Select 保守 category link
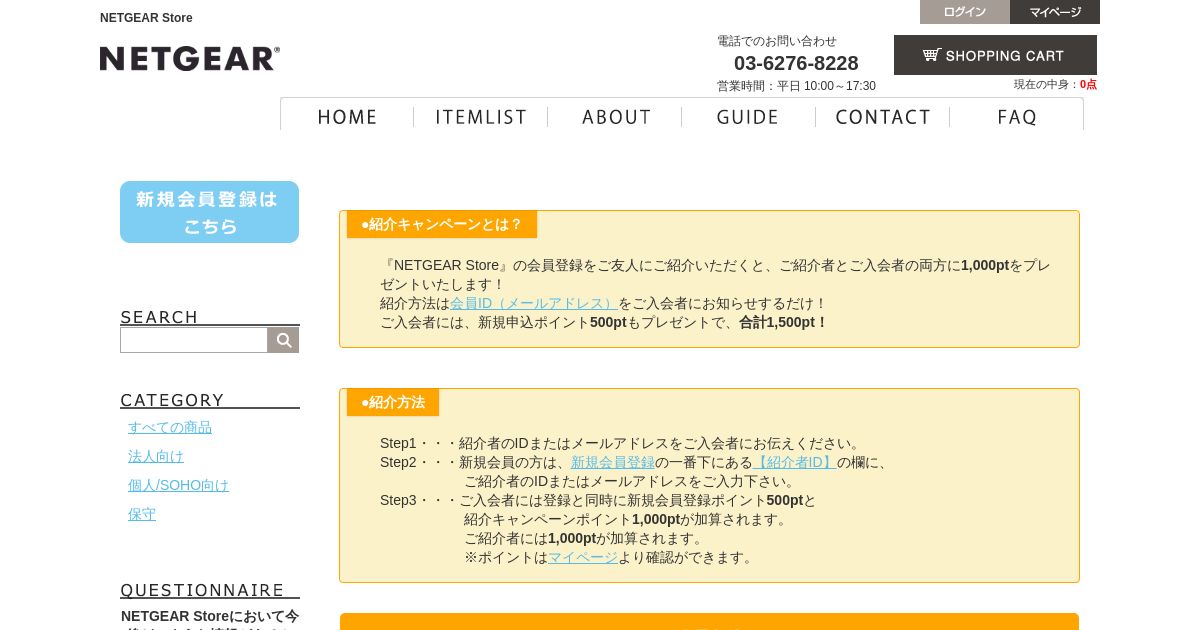The width and height of the screenshot is (1200, 630). point(142,514)
